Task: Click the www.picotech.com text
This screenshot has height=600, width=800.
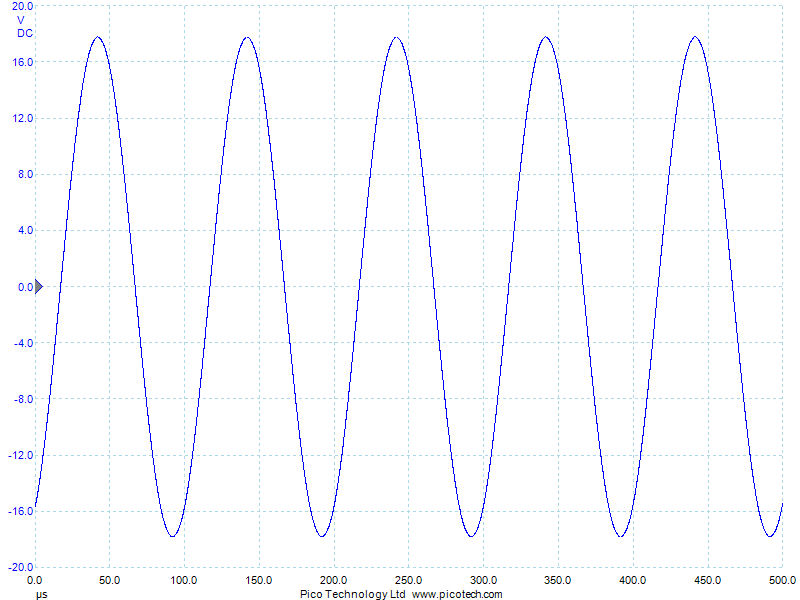Action: 457,594
